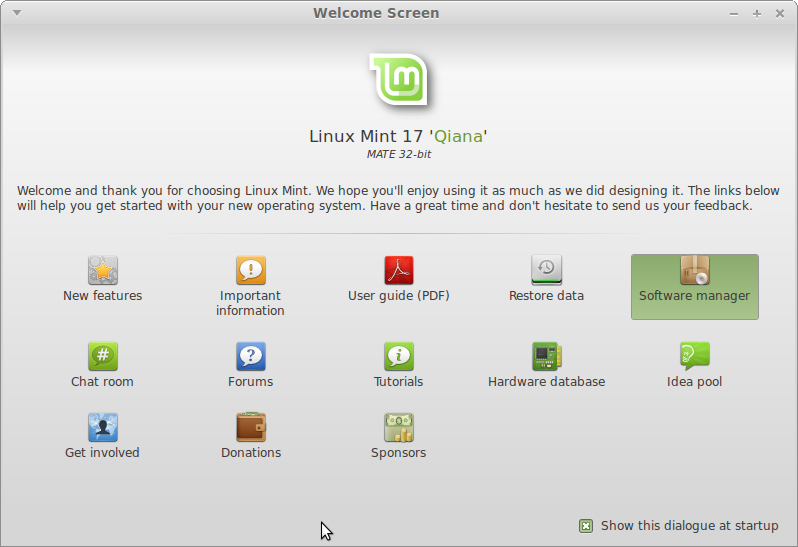Click the Donations label
Viewport: 798px width, 547px height.
(x=251, y=452)
